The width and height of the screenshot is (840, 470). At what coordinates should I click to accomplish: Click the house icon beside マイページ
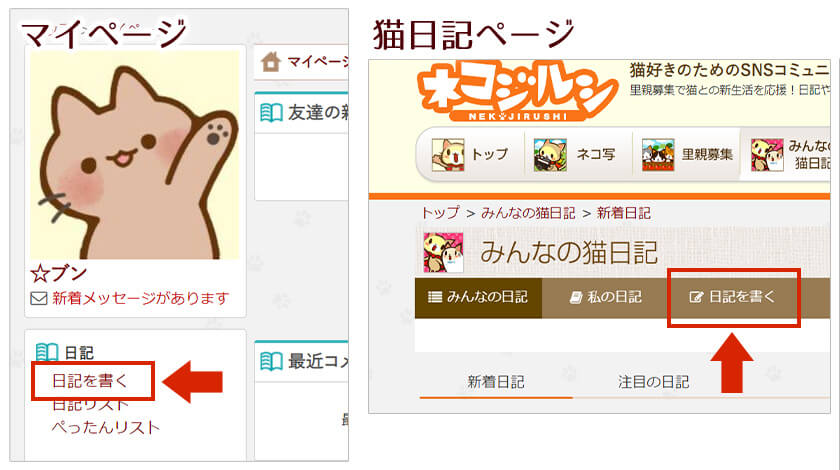[x=271, y=62]
